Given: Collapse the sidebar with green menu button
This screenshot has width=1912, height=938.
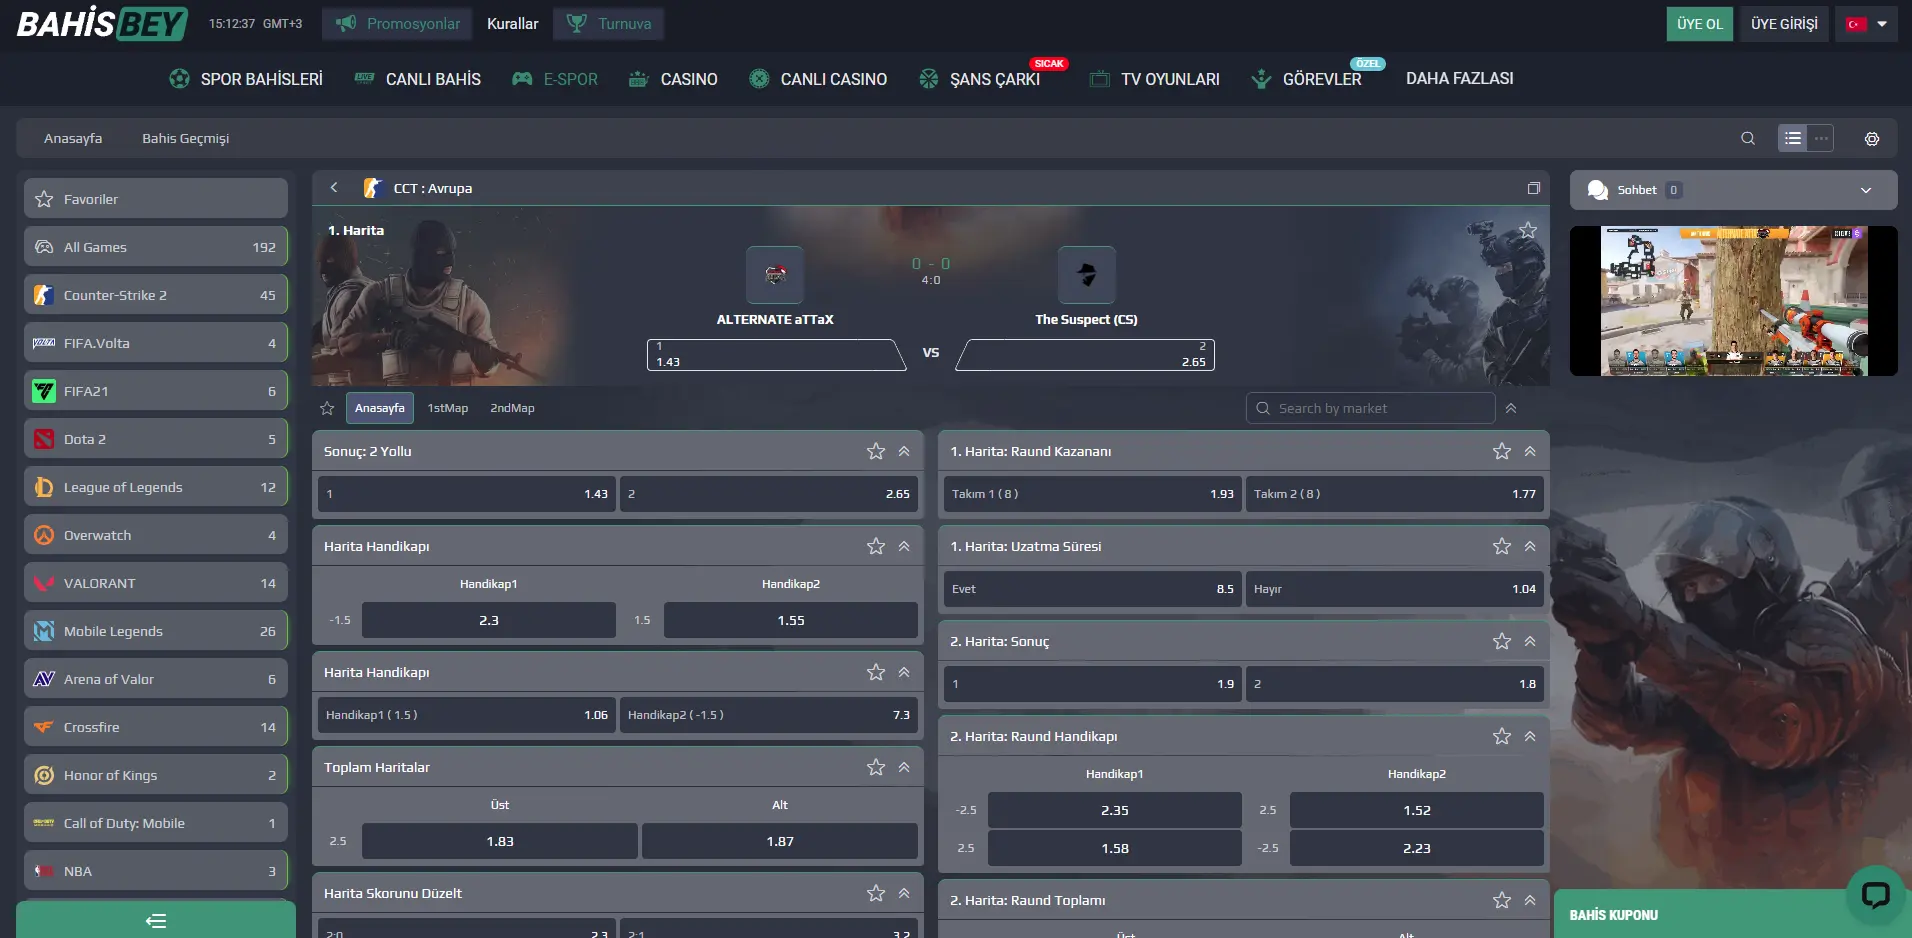Looking at the screenshot, I should (156, 920).
